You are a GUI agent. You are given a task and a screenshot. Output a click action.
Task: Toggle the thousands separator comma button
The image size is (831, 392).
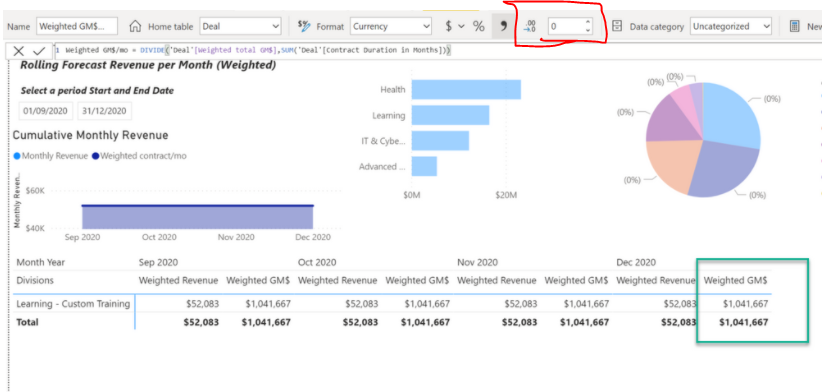(503, 26)
